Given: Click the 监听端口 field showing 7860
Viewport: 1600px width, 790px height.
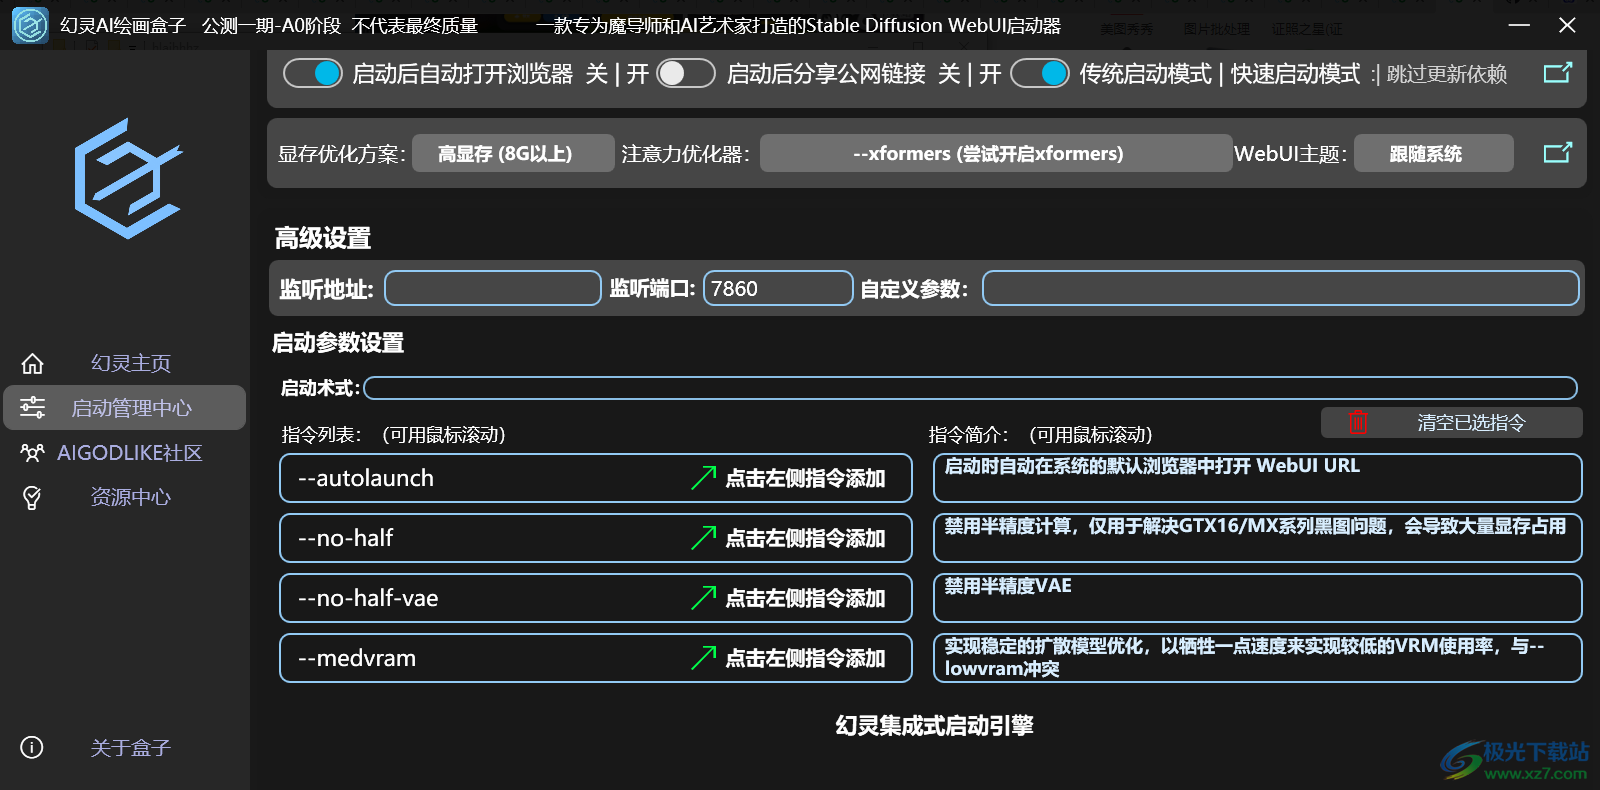Looking at the screenshot, I should click(778, 288).
